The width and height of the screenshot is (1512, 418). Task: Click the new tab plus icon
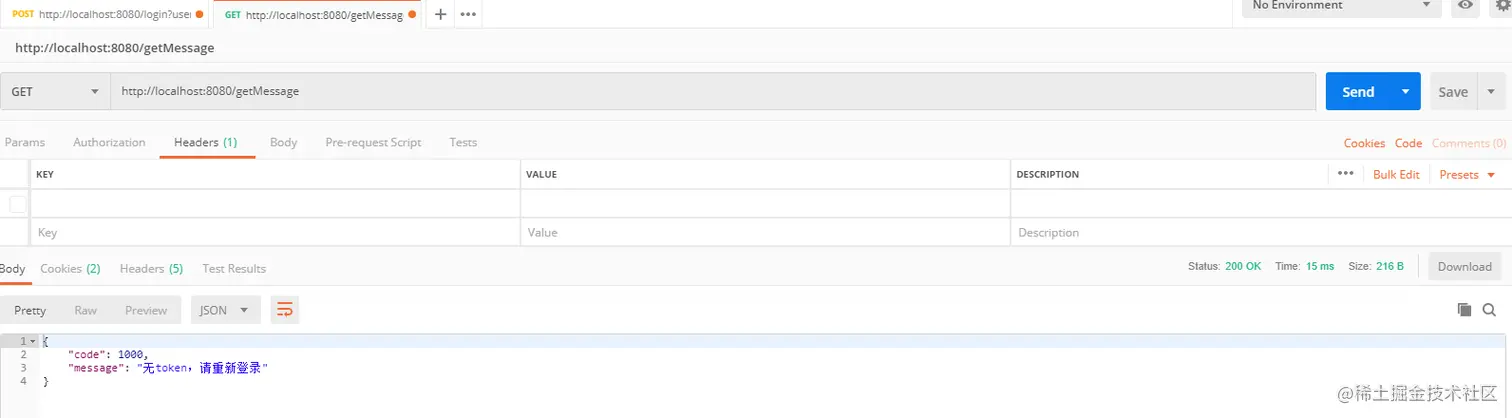tap(440, 14)
